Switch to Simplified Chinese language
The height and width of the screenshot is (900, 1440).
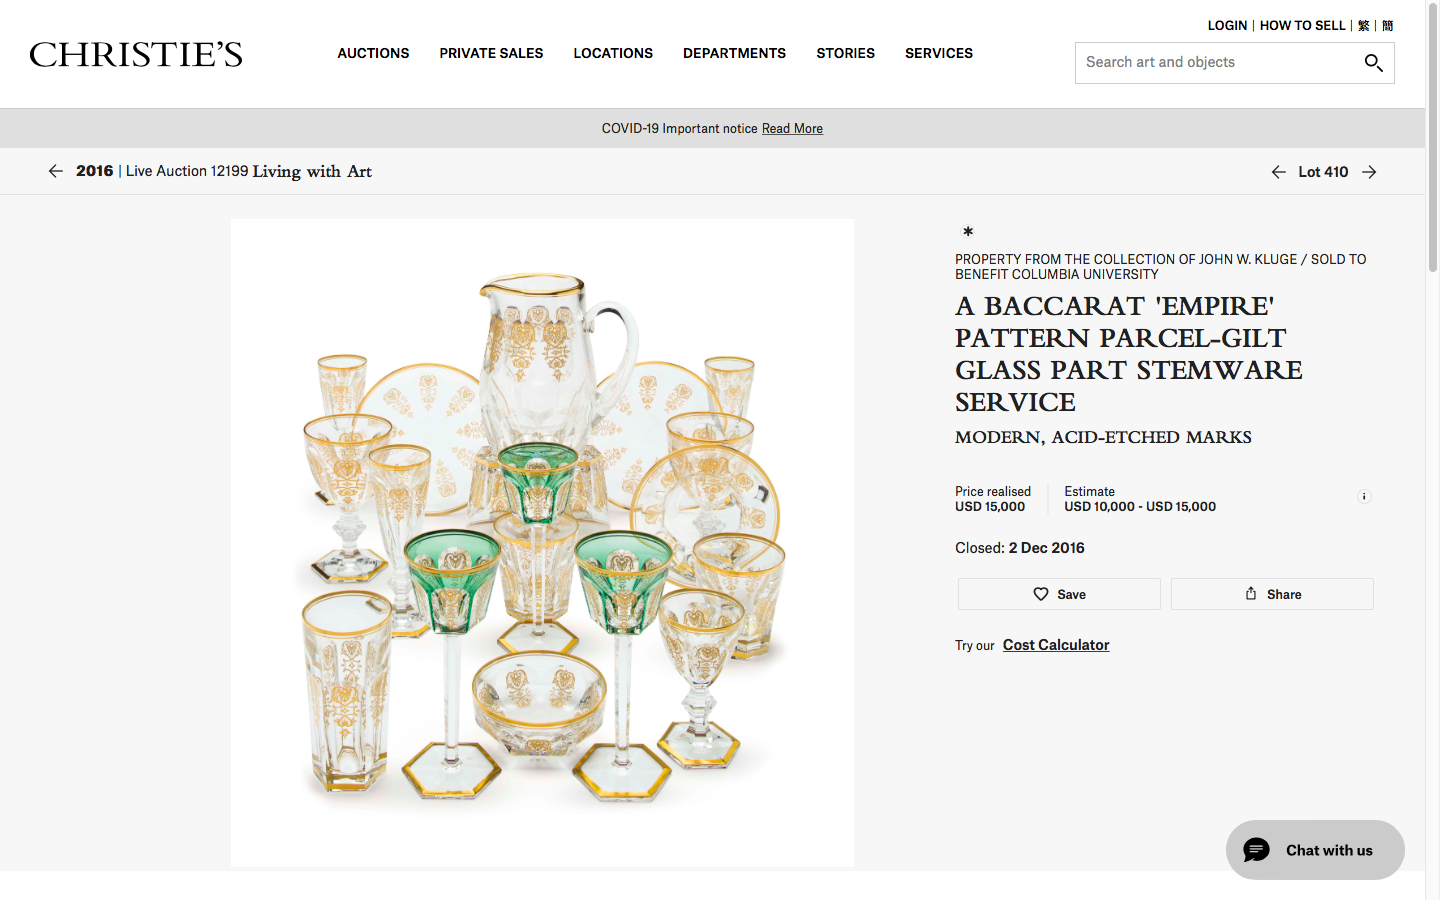point(1387,26)
